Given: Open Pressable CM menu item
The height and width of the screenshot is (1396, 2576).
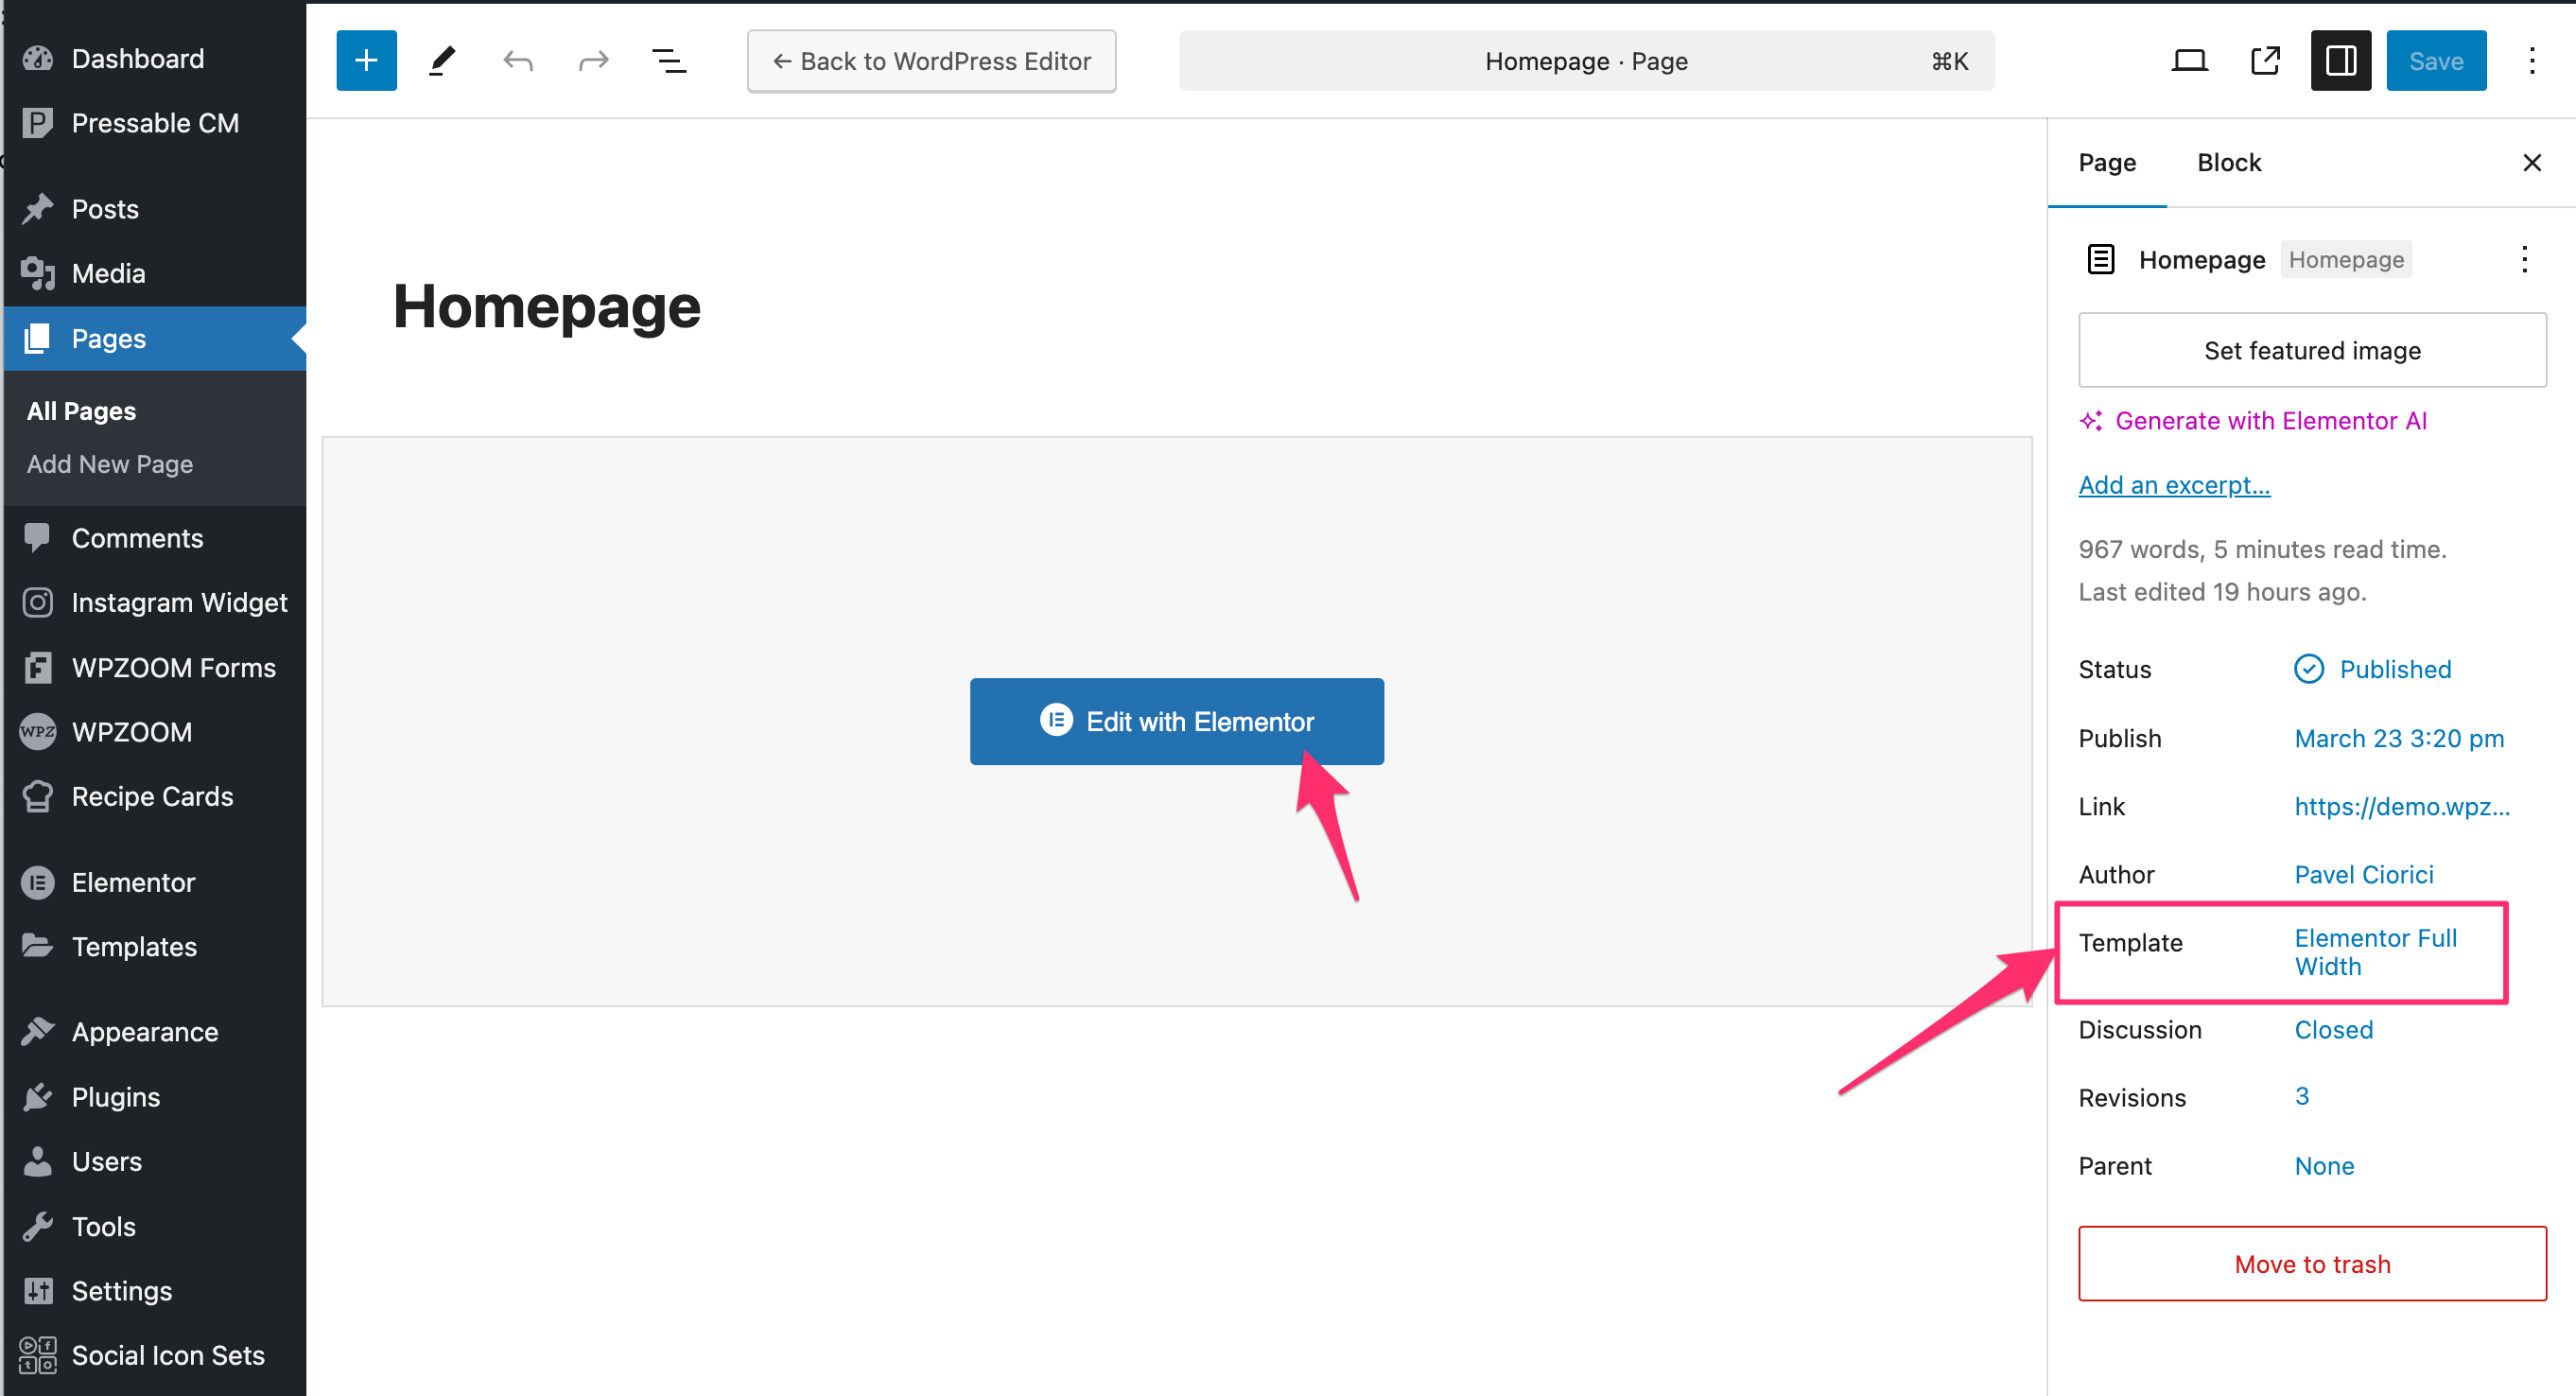Looking at the screenshot, I should (155, 123).
